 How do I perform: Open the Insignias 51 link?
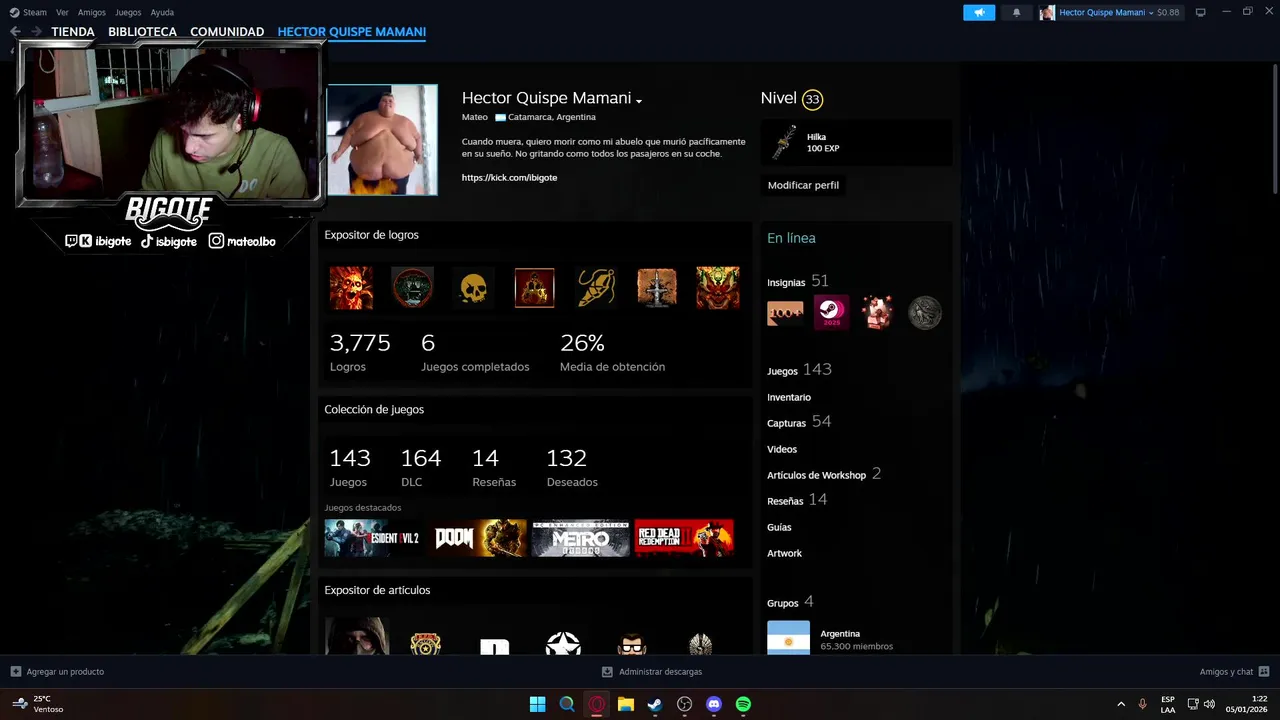coord(798,282)
